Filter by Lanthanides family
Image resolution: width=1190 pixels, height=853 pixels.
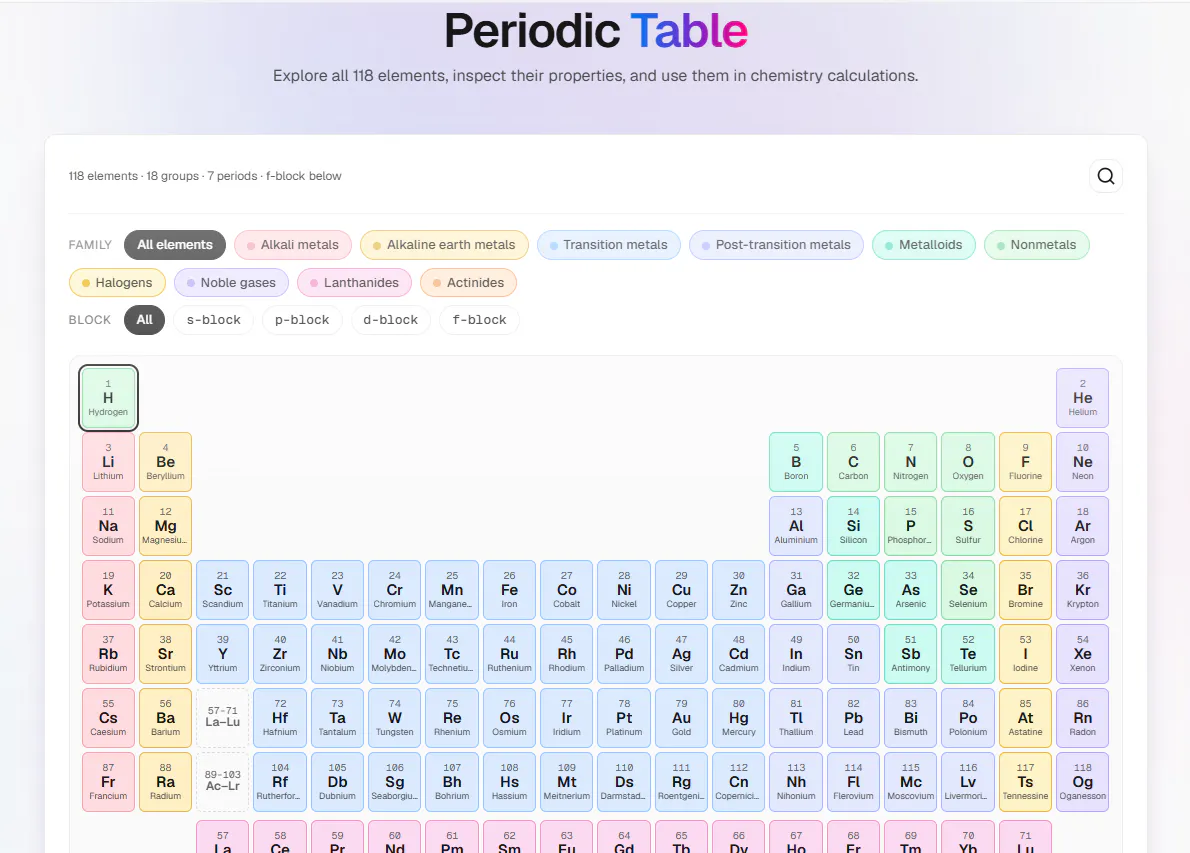[x=354, y=282]
